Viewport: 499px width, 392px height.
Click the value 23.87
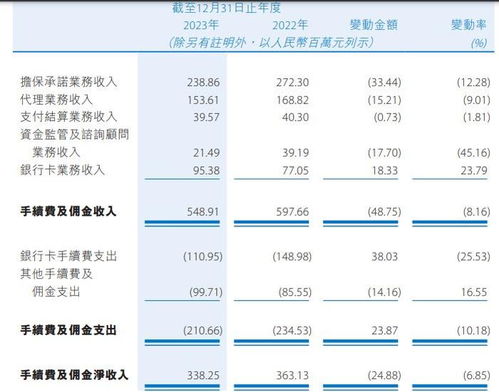tap(385, 331)
